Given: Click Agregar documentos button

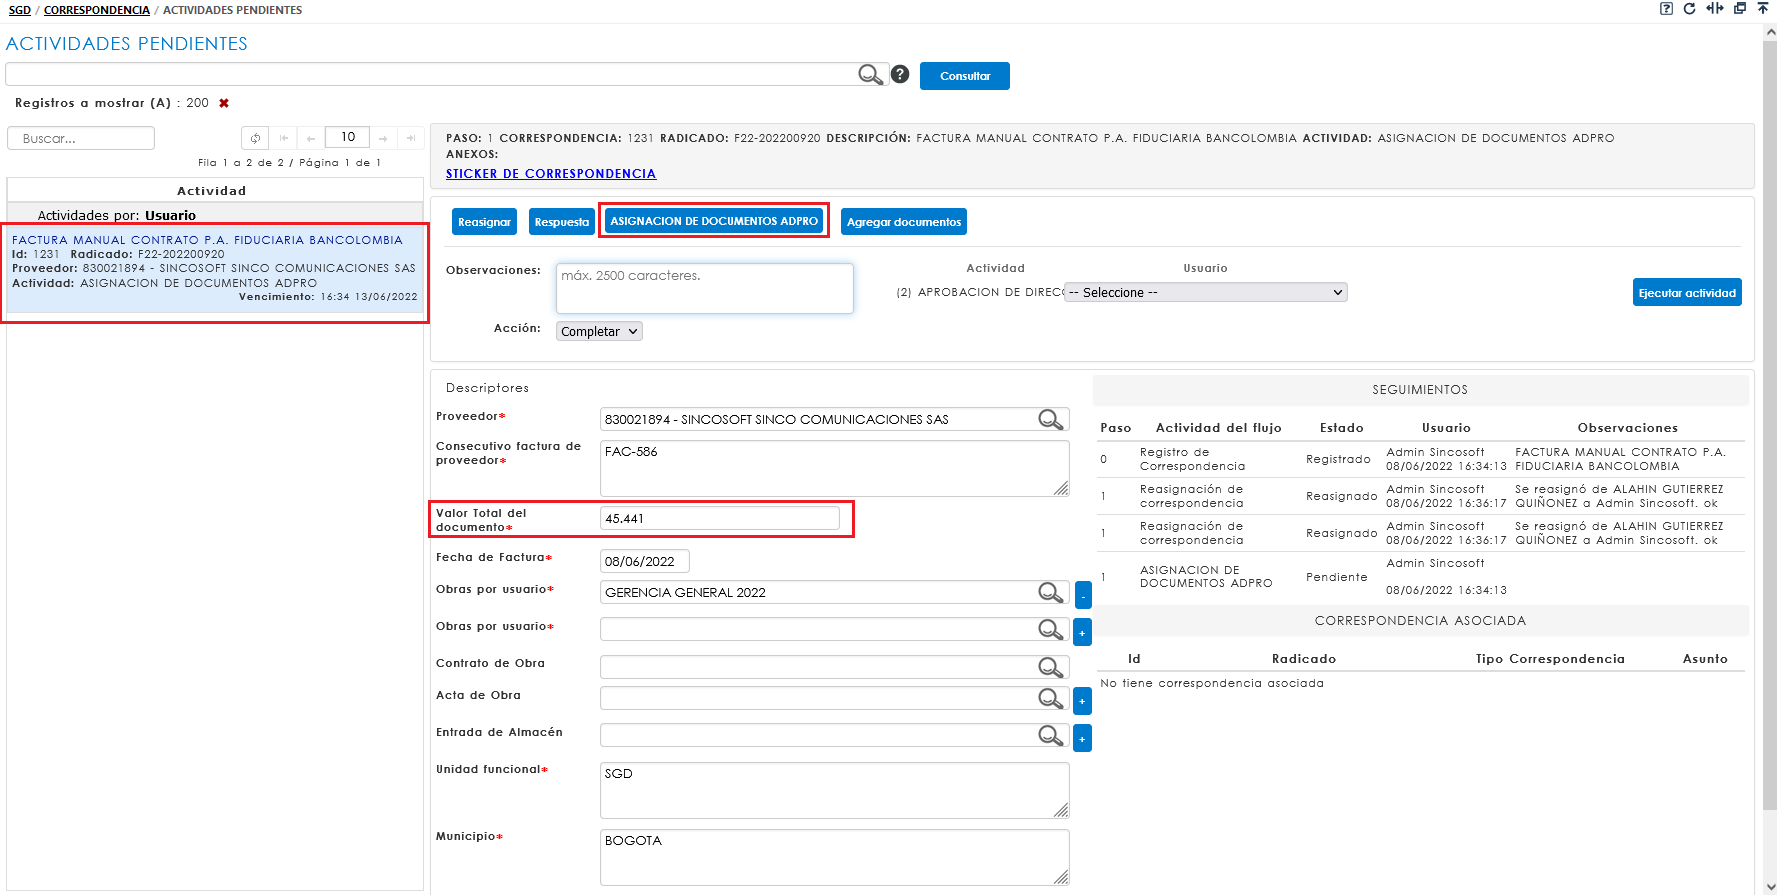Looking at the screenshot, I should [x=904, y=222].
